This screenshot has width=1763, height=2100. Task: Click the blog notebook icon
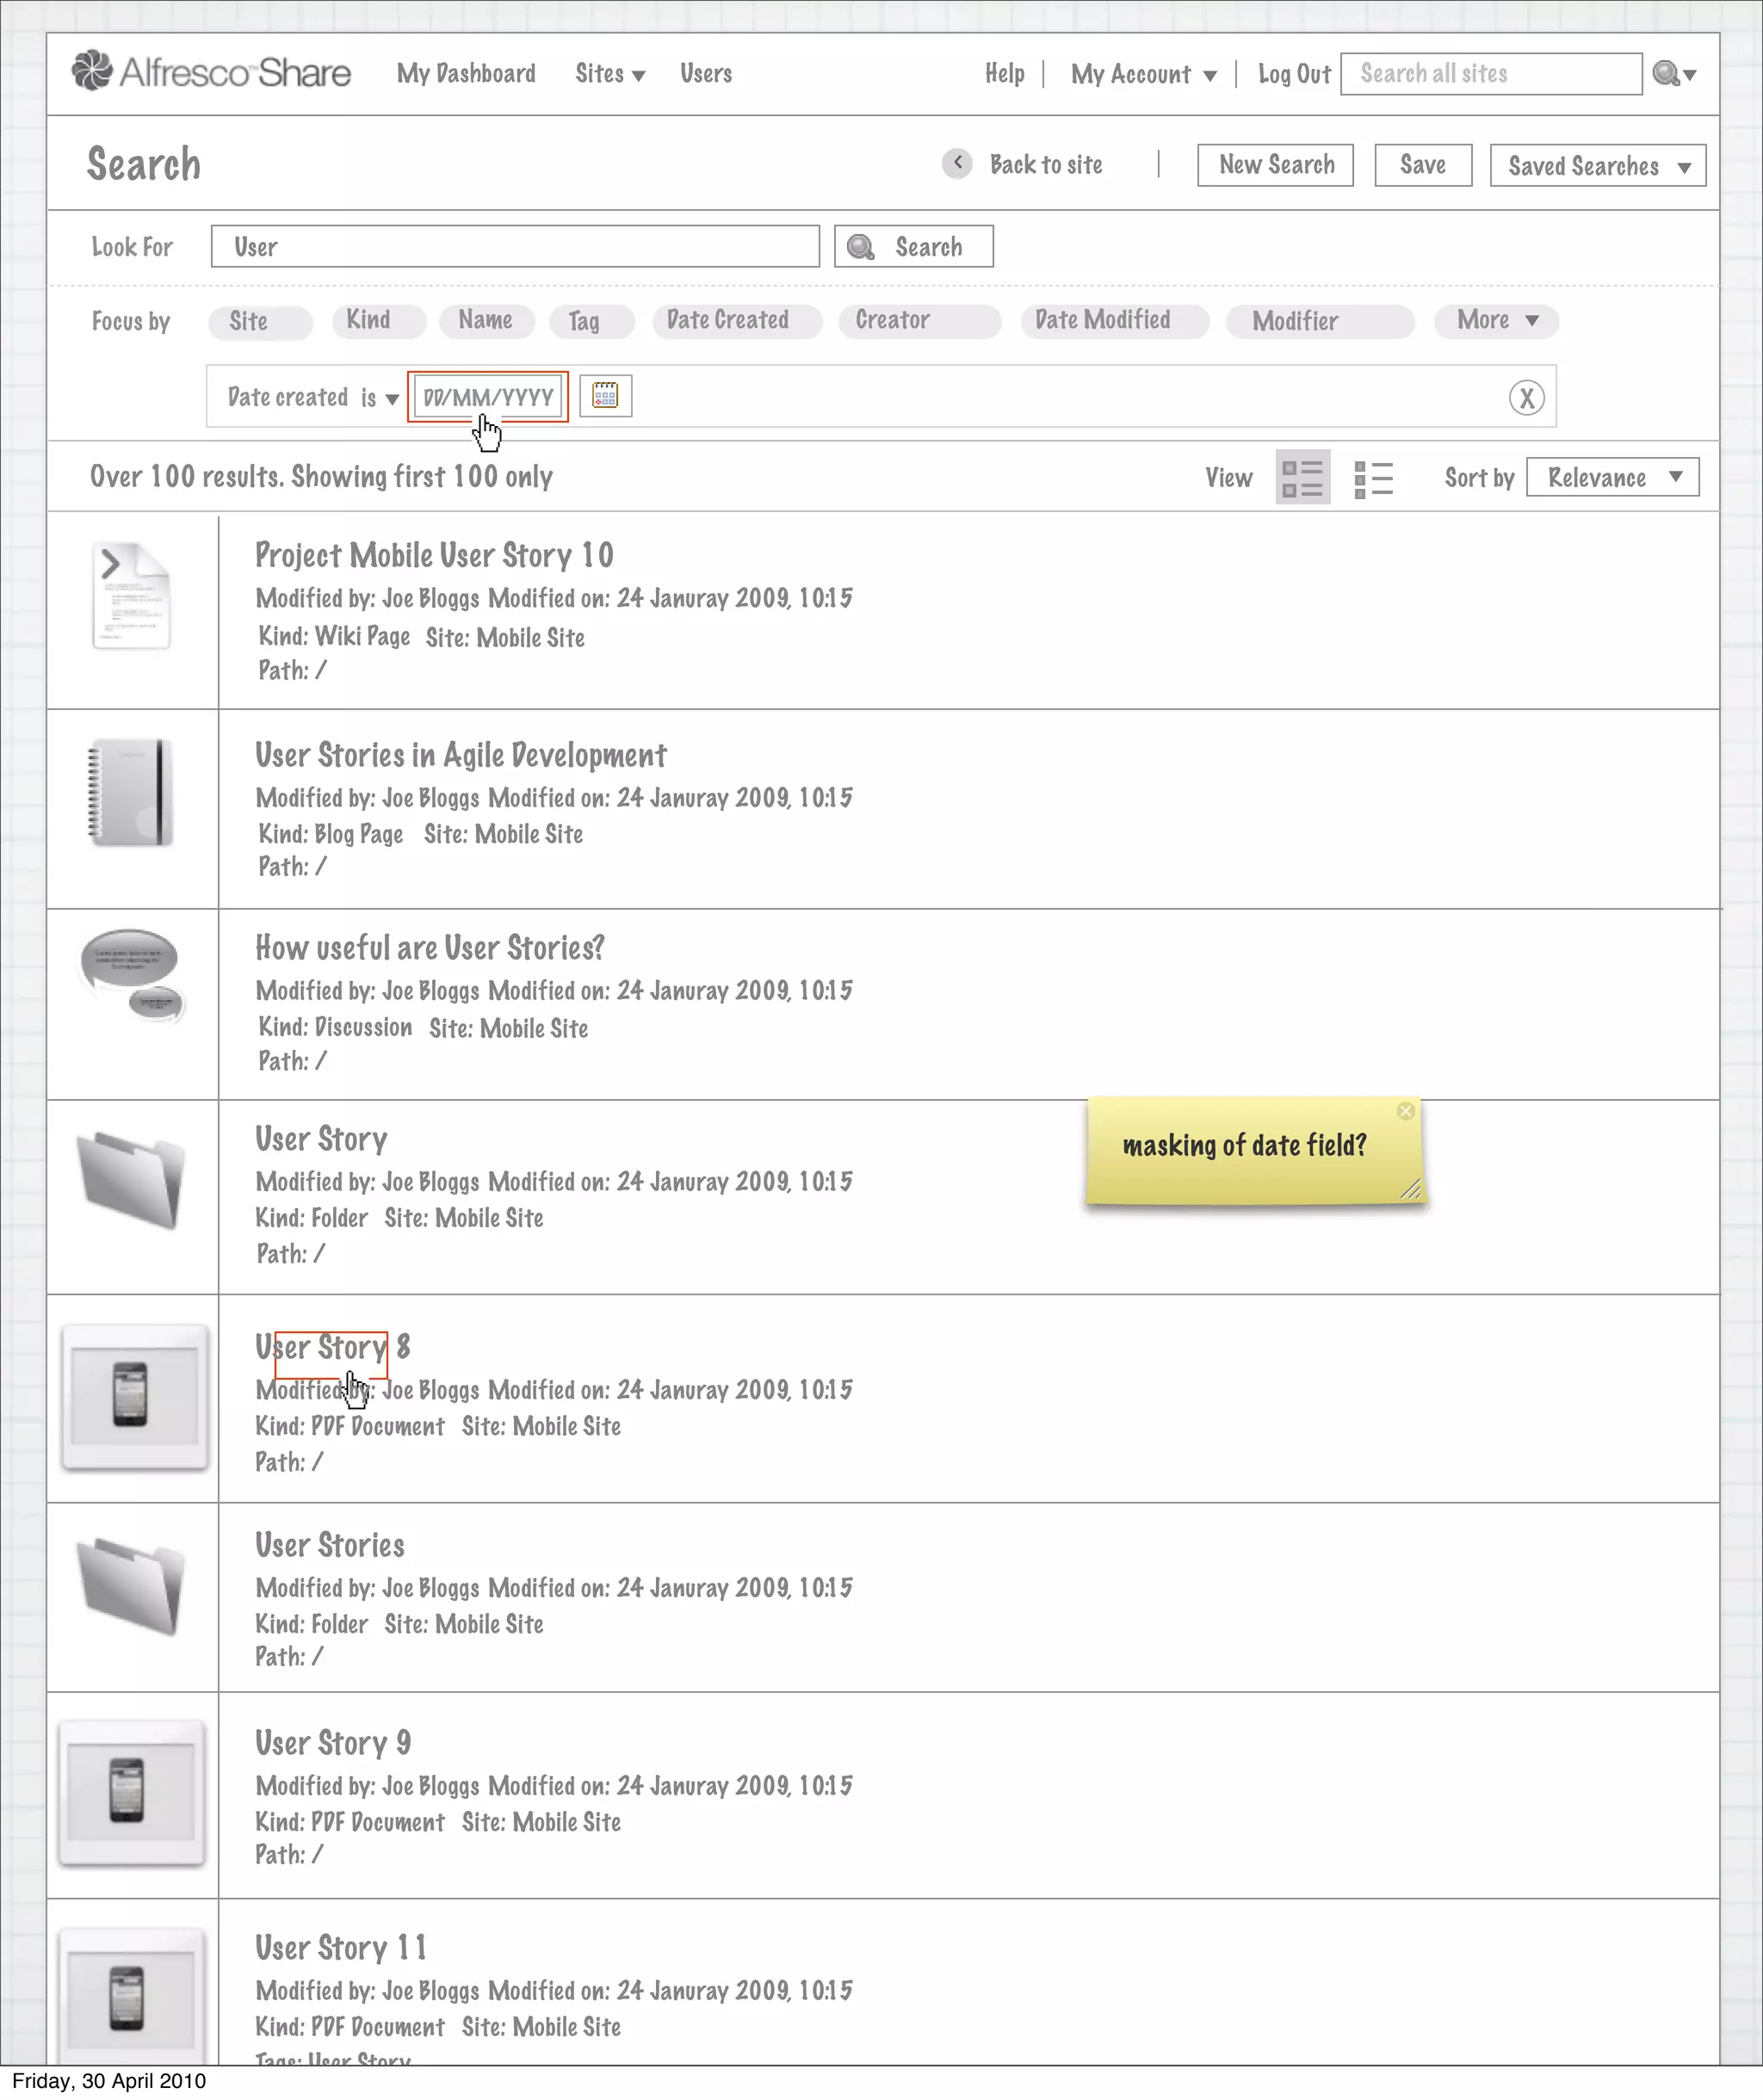(x=131, y=793)
